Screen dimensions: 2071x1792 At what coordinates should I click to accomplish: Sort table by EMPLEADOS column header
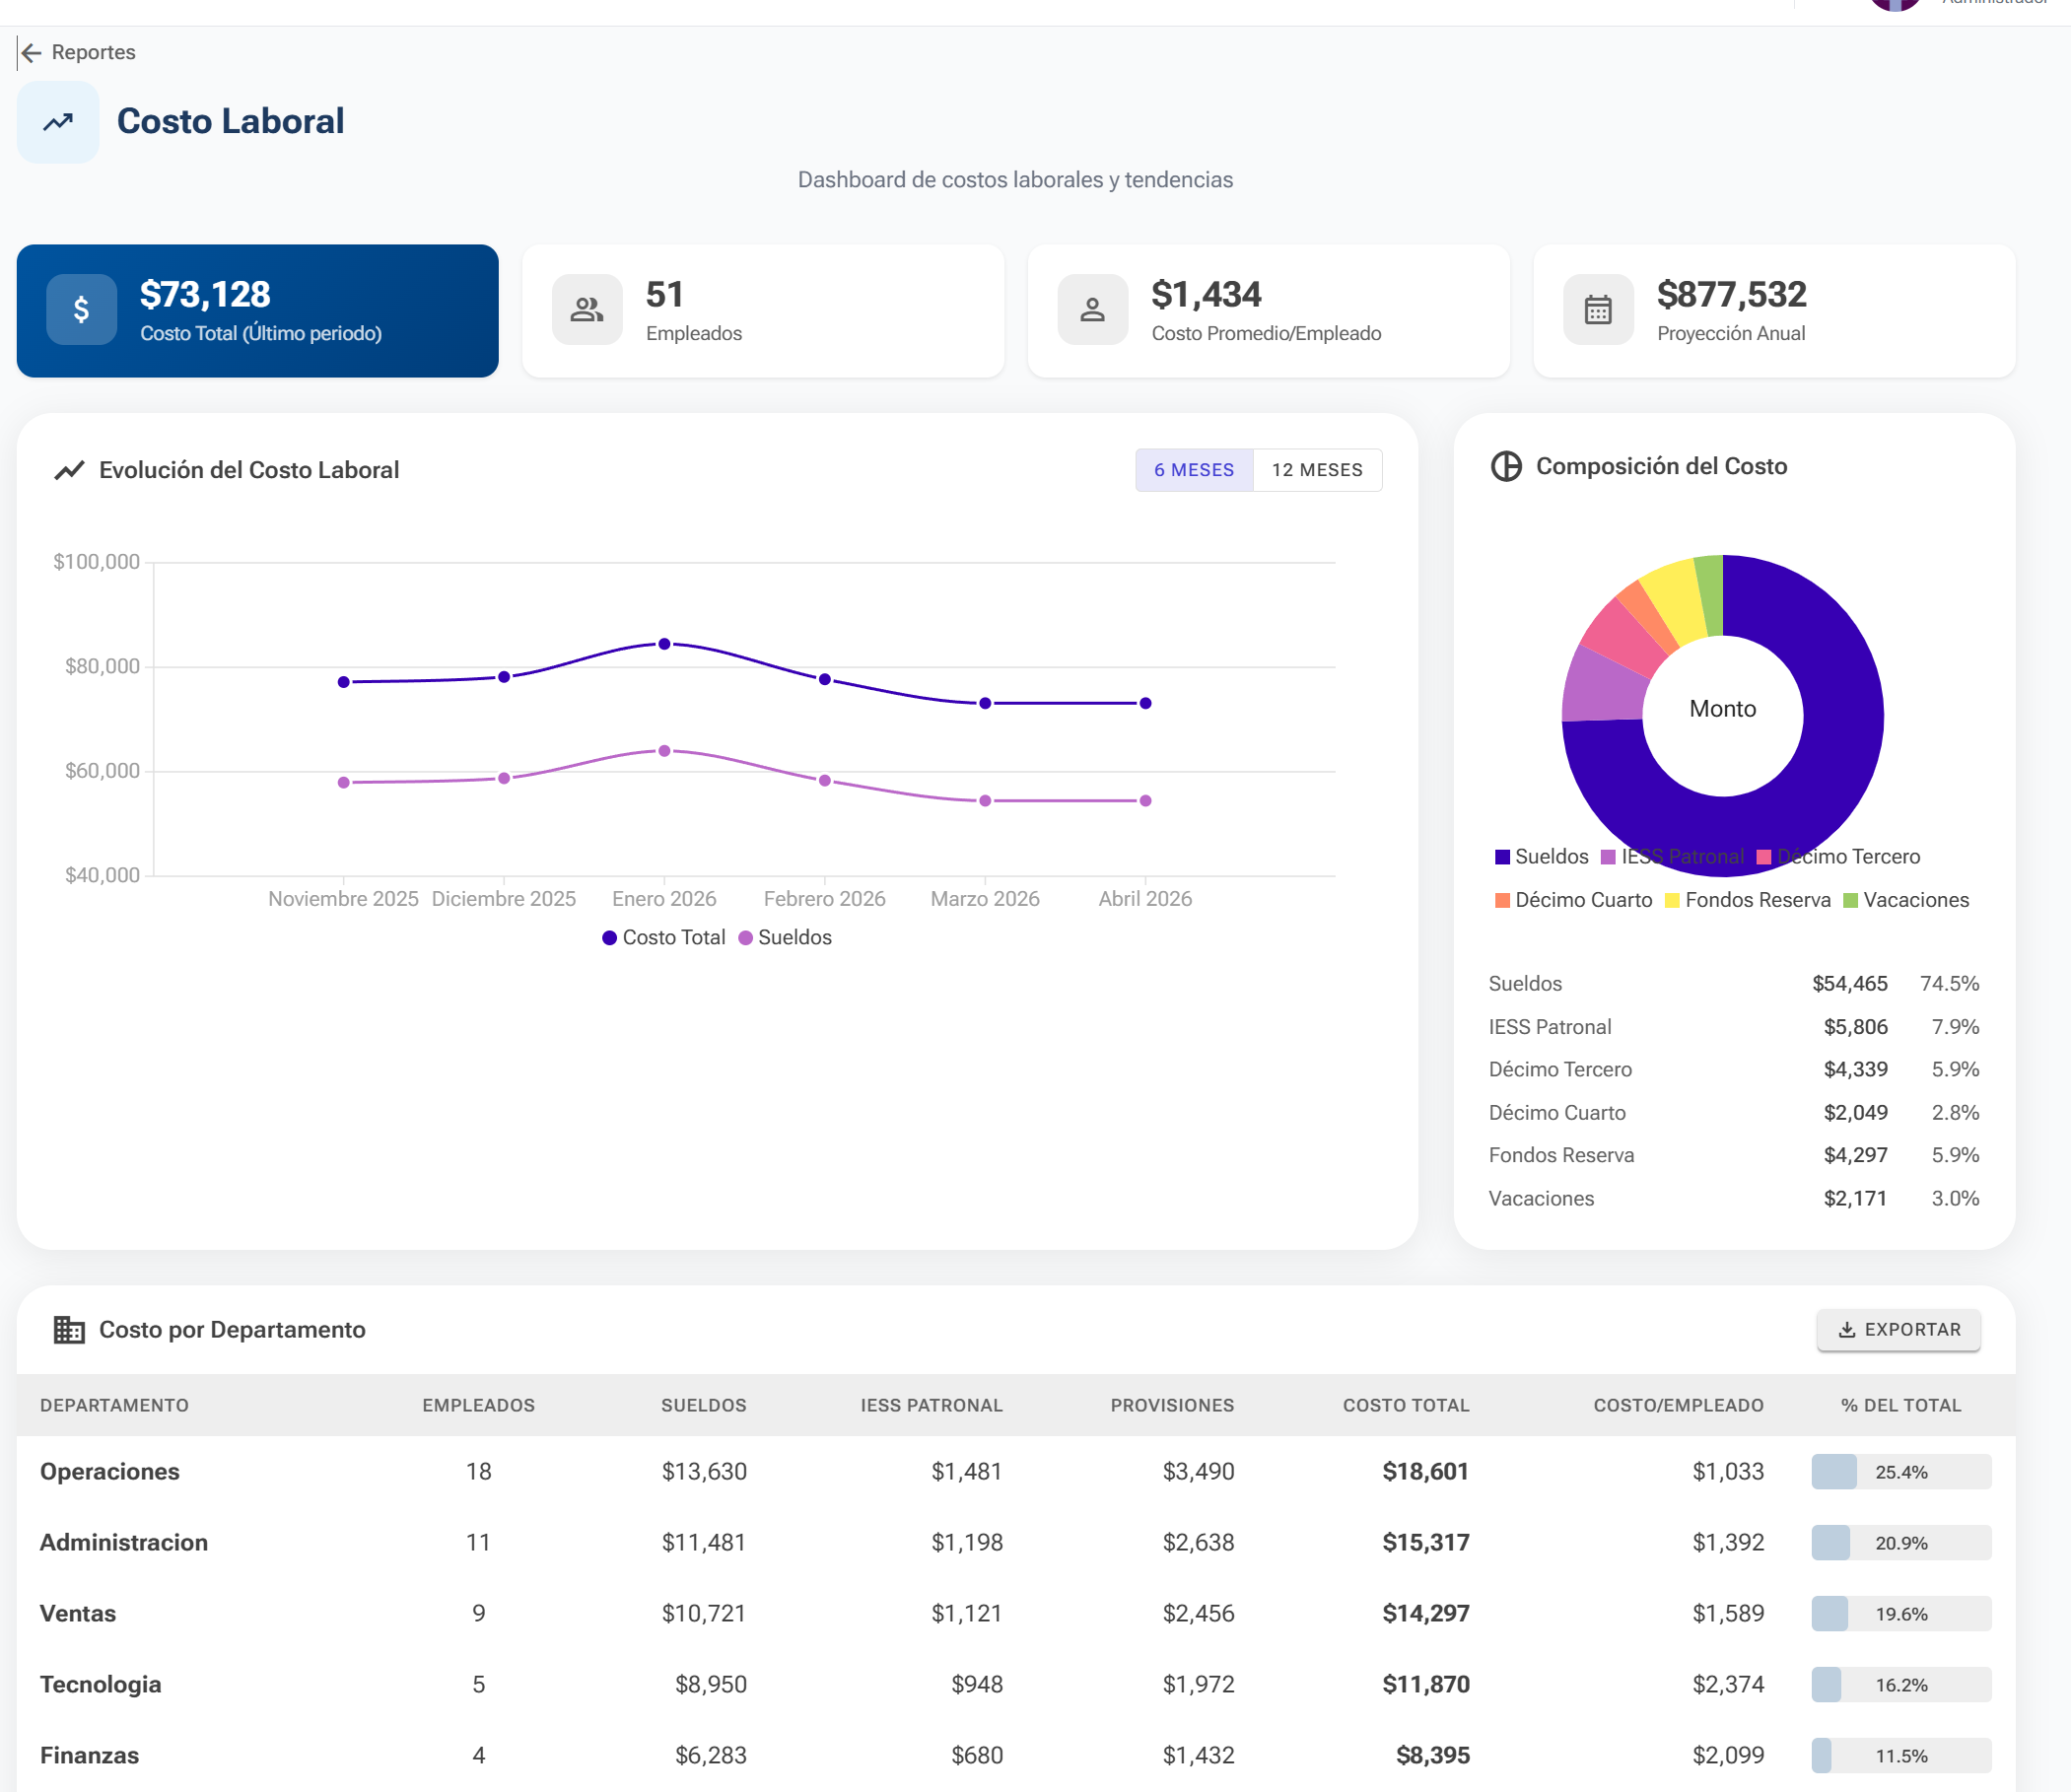click(x=478, y=1405)
